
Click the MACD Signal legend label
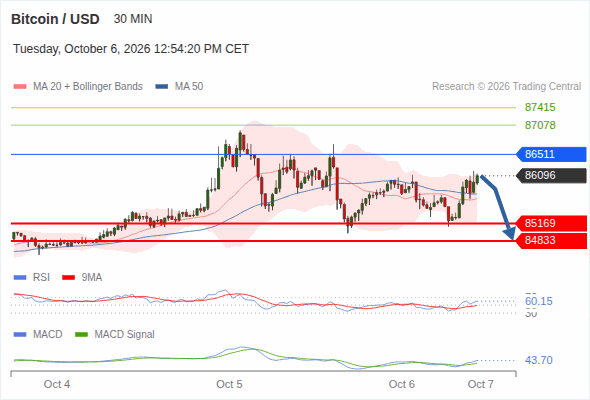pyautogui.click(x=125, y=334)
